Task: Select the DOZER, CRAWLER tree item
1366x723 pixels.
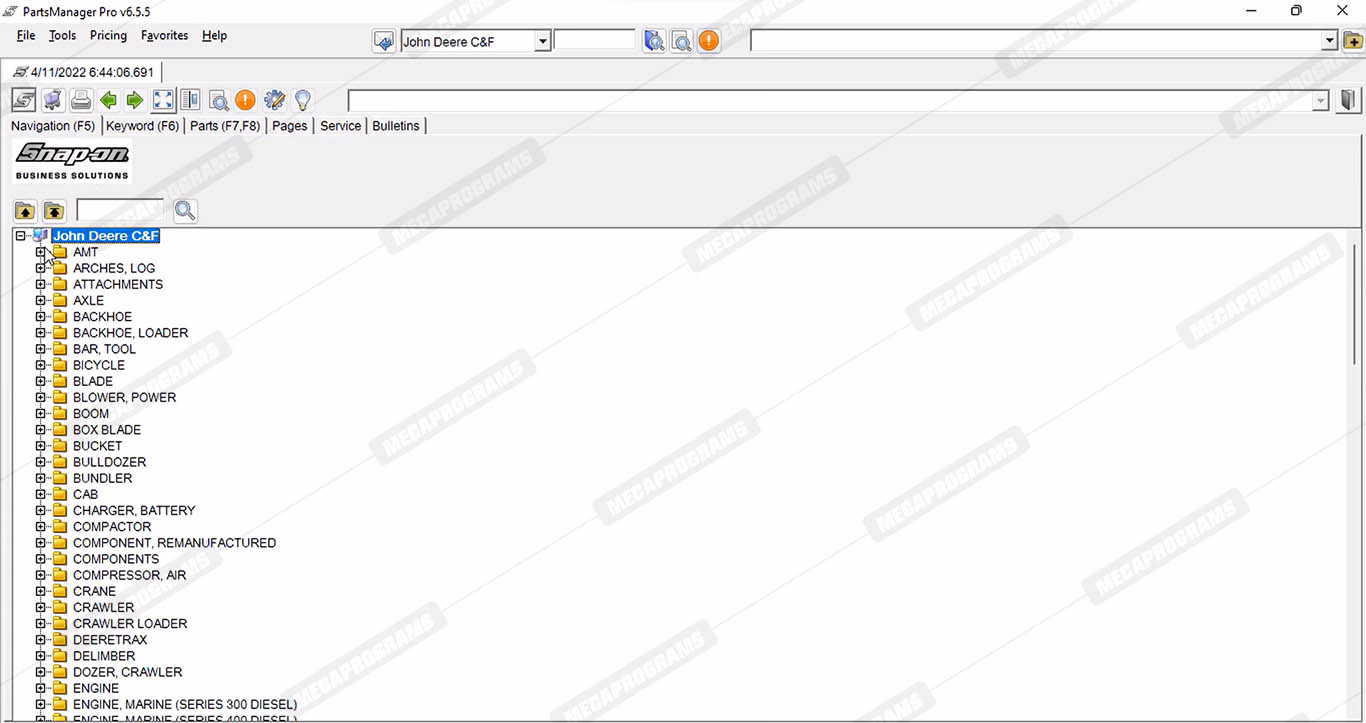Action: [127, 672]
